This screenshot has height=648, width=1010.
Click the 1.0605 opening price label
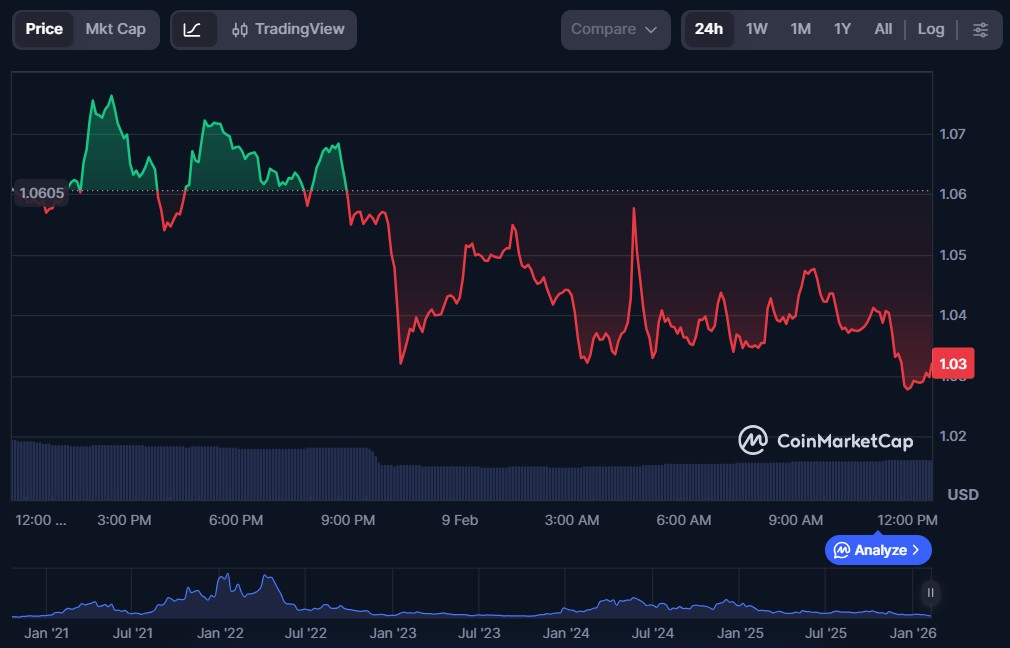41,194
